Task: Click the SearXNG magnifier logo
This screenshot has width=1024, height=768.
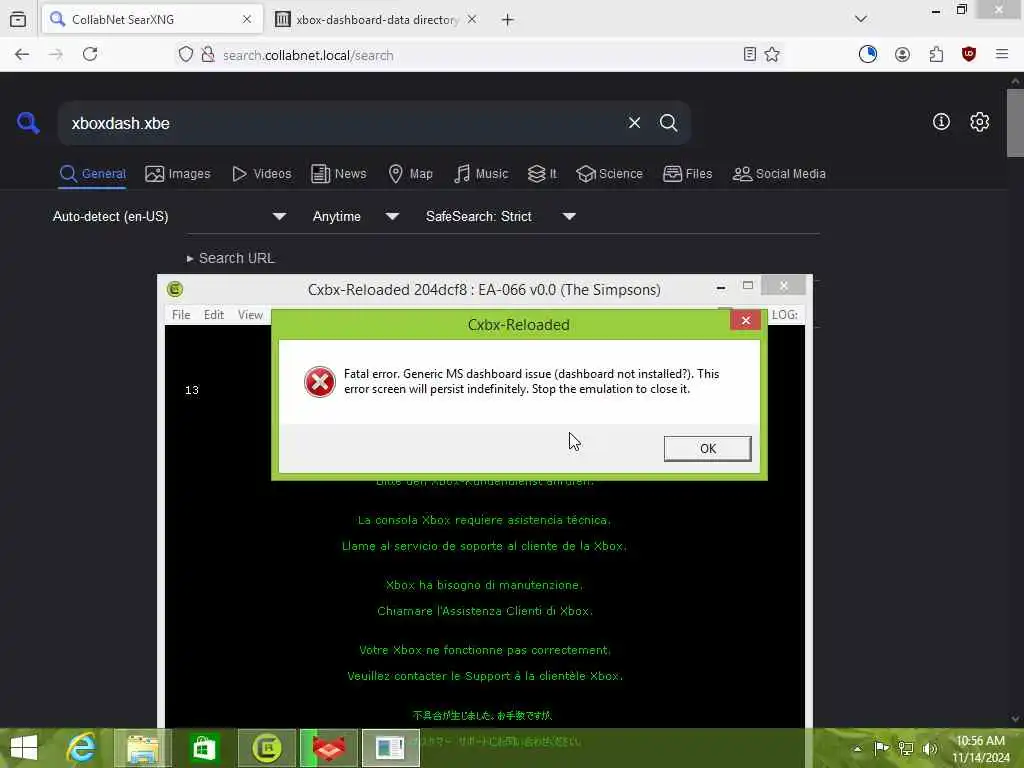Action: [x=28, y=123]
